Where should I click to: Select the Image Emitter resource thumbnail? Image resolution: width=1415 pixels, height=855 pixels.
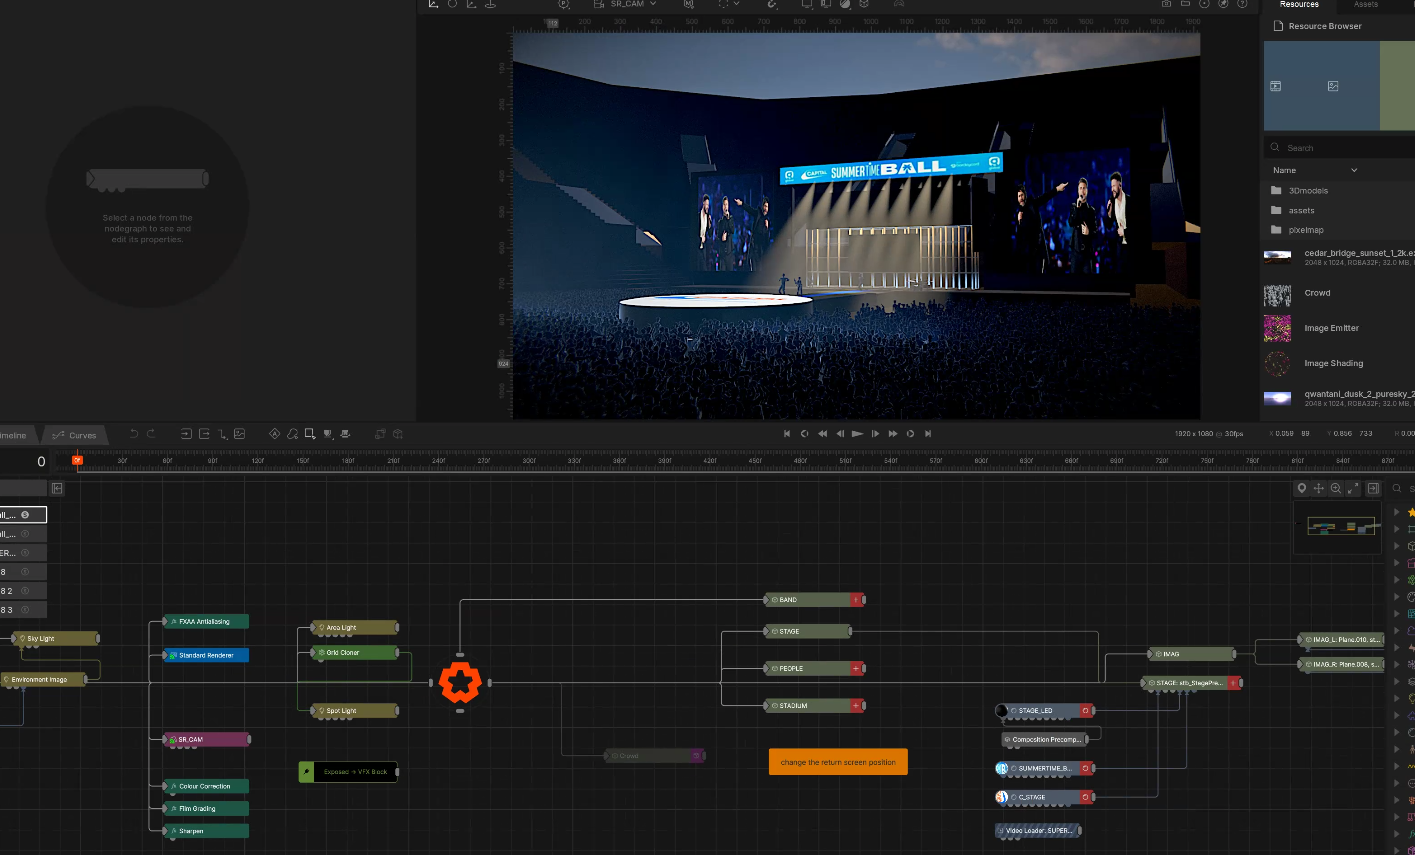tap(1277, 329)
